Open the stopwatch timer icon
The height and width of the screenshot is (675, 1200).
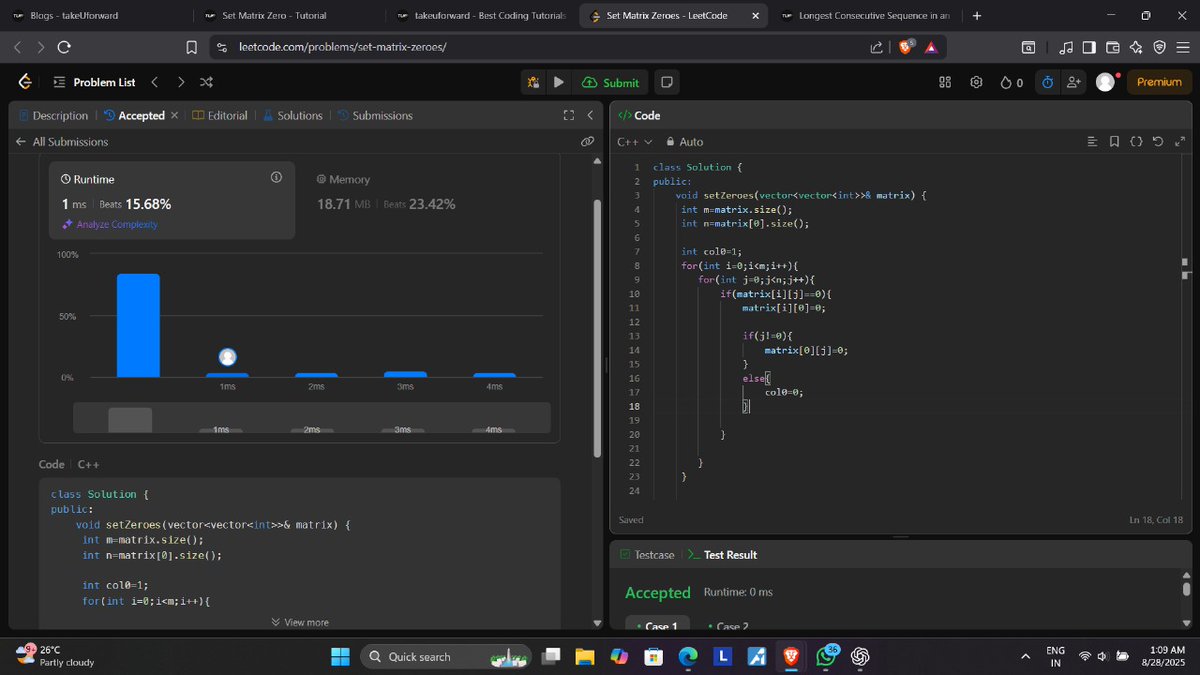point(1047,83)
